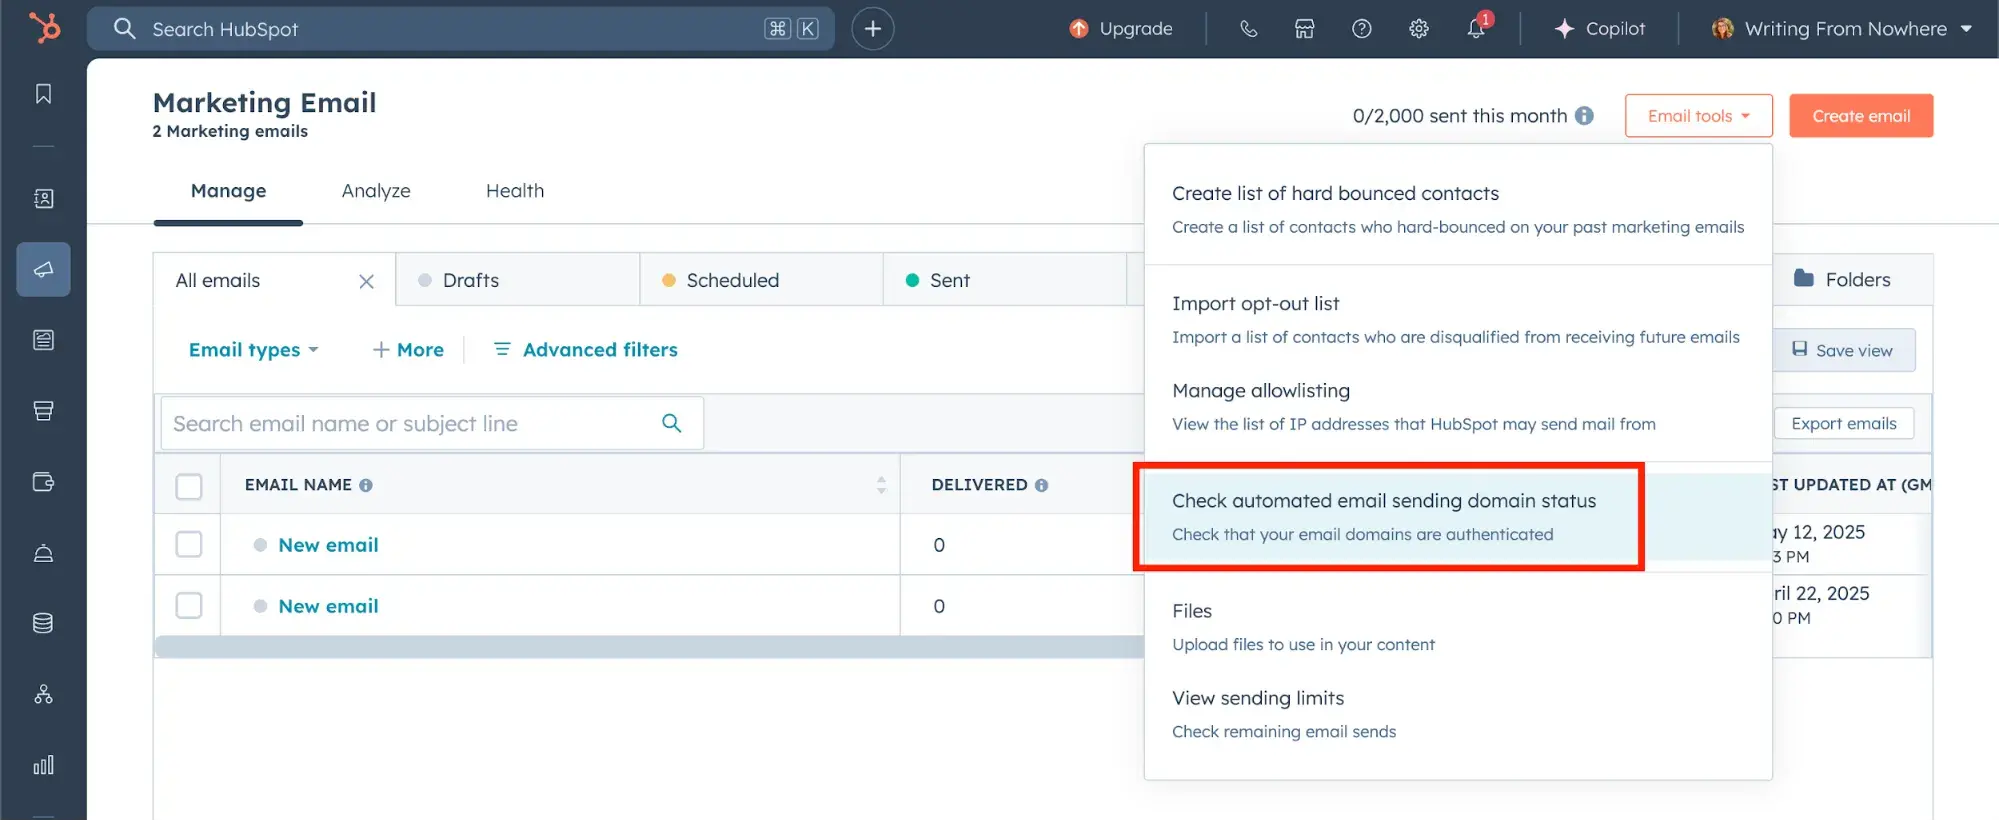The height and width of the screenshot is (821, 1999).
Task: Open the Bookmarks sidebar icon
Action: (43, 94)
